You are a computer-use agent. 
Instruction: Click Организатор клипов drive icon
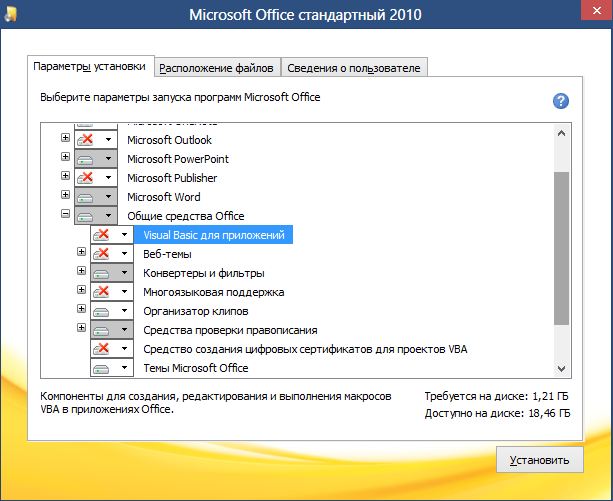pyautogui.click(x=101, y=311)
